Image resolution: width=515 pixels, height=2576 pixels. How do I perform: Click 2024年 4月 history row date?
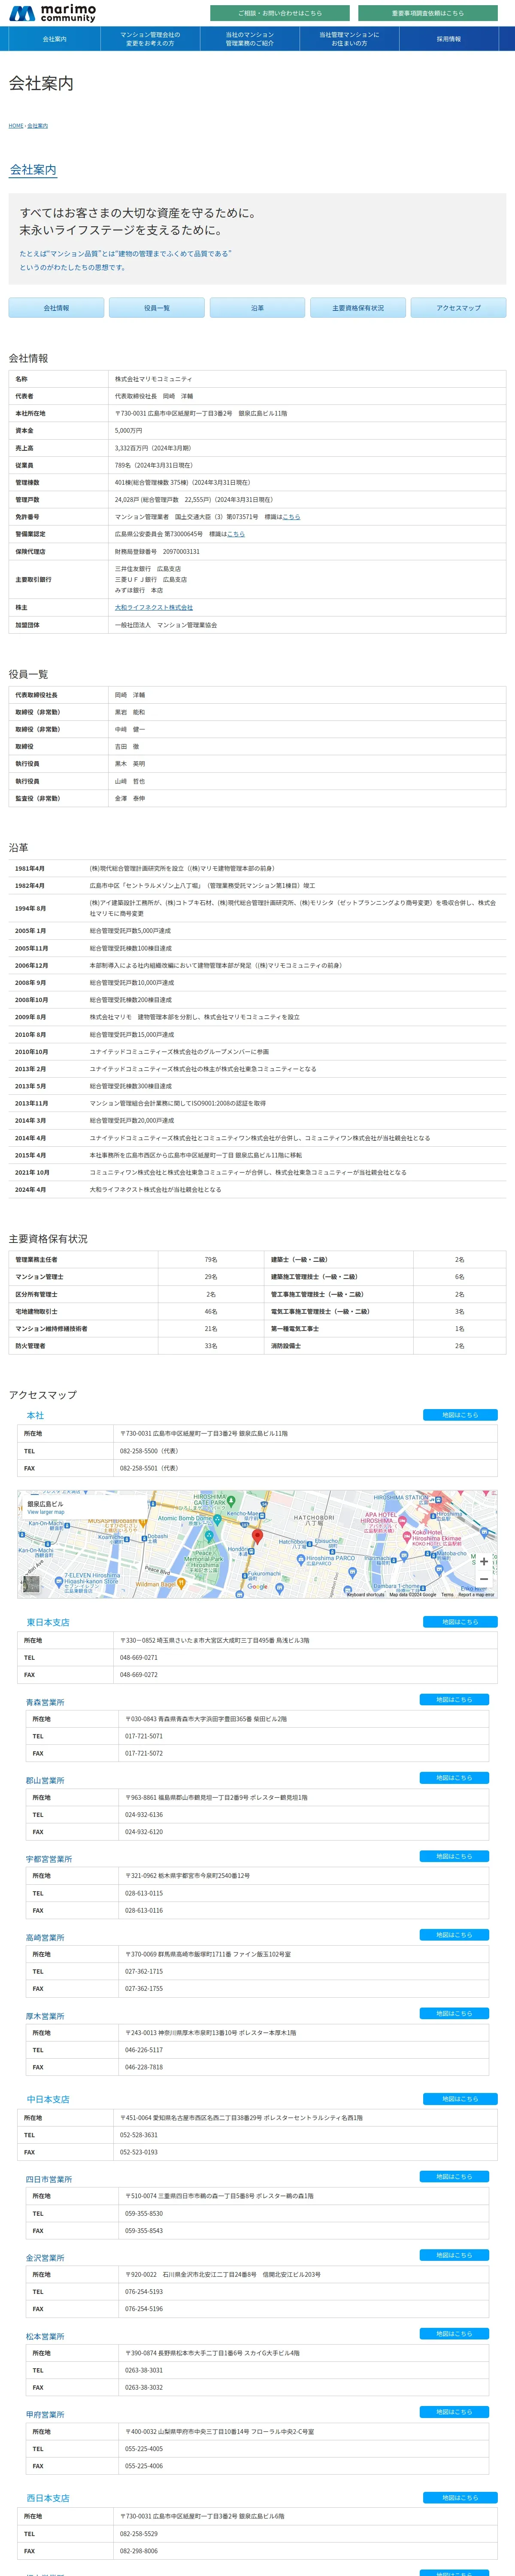click(31, 1190)
